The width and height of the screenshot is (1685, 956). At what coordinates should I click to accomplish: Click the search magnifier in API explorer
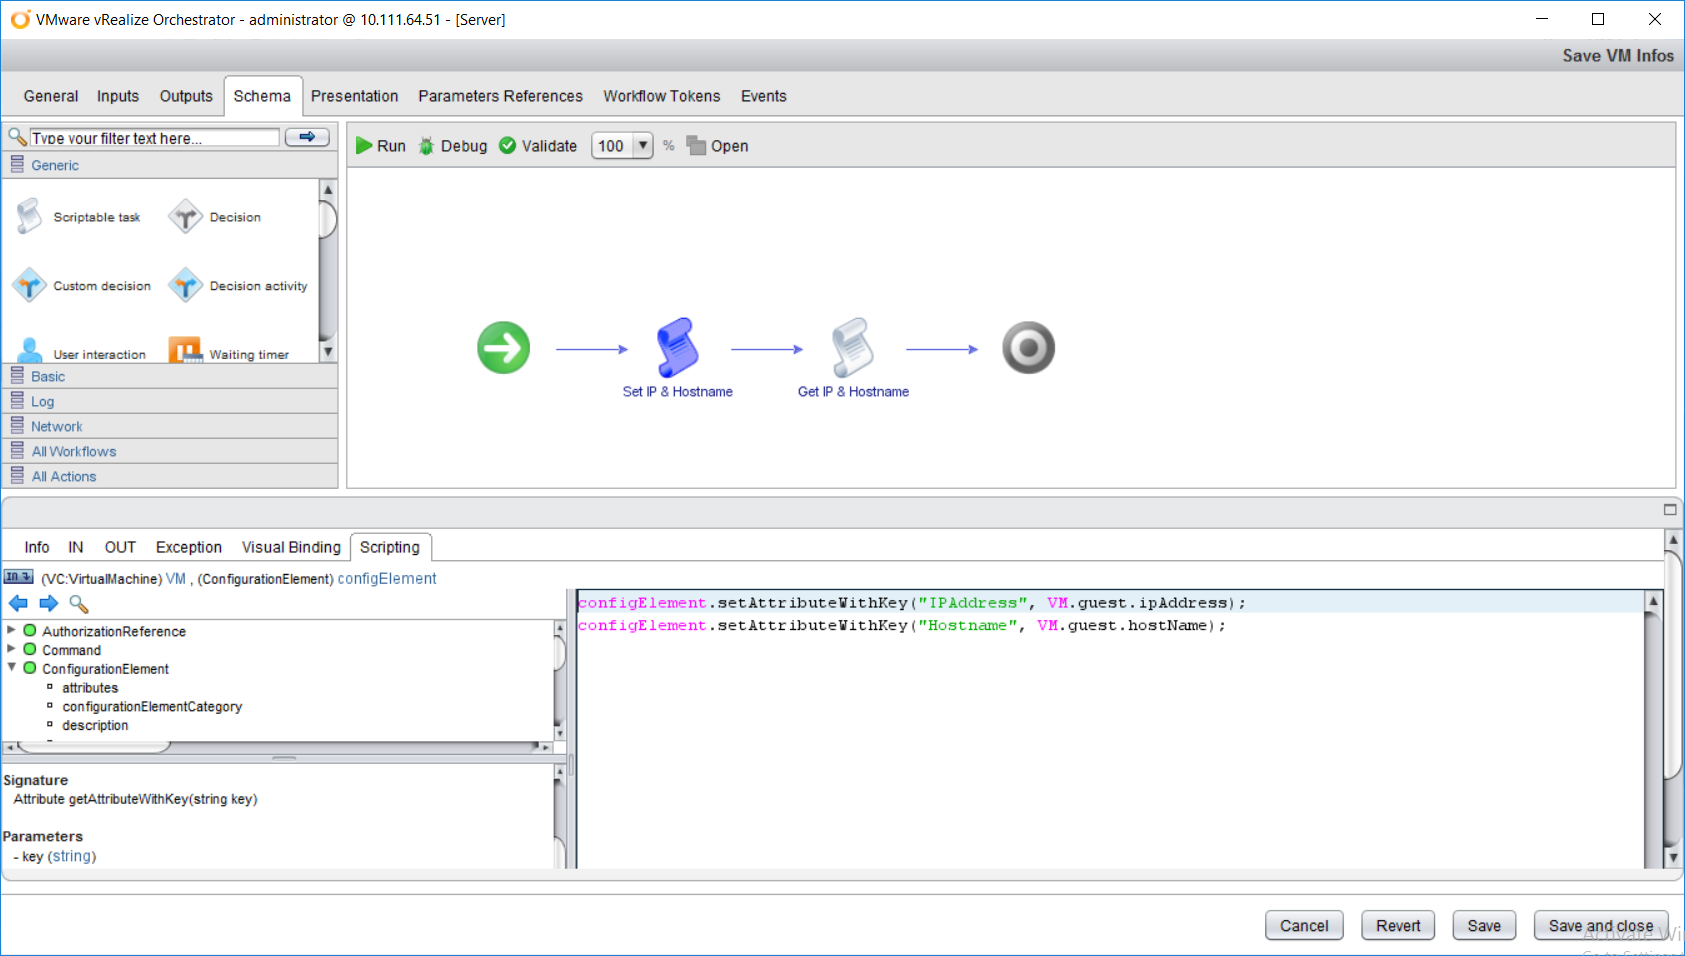point(79,604)
